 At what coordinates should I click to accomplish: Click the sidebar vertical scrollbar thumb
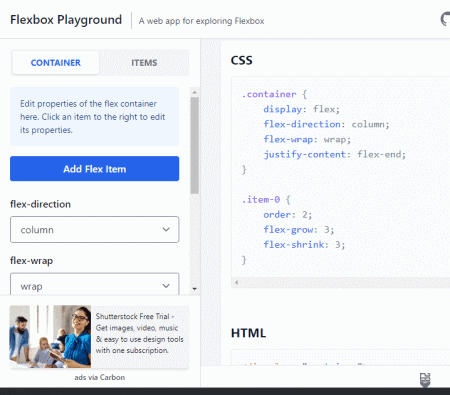(x=194, y=145)
